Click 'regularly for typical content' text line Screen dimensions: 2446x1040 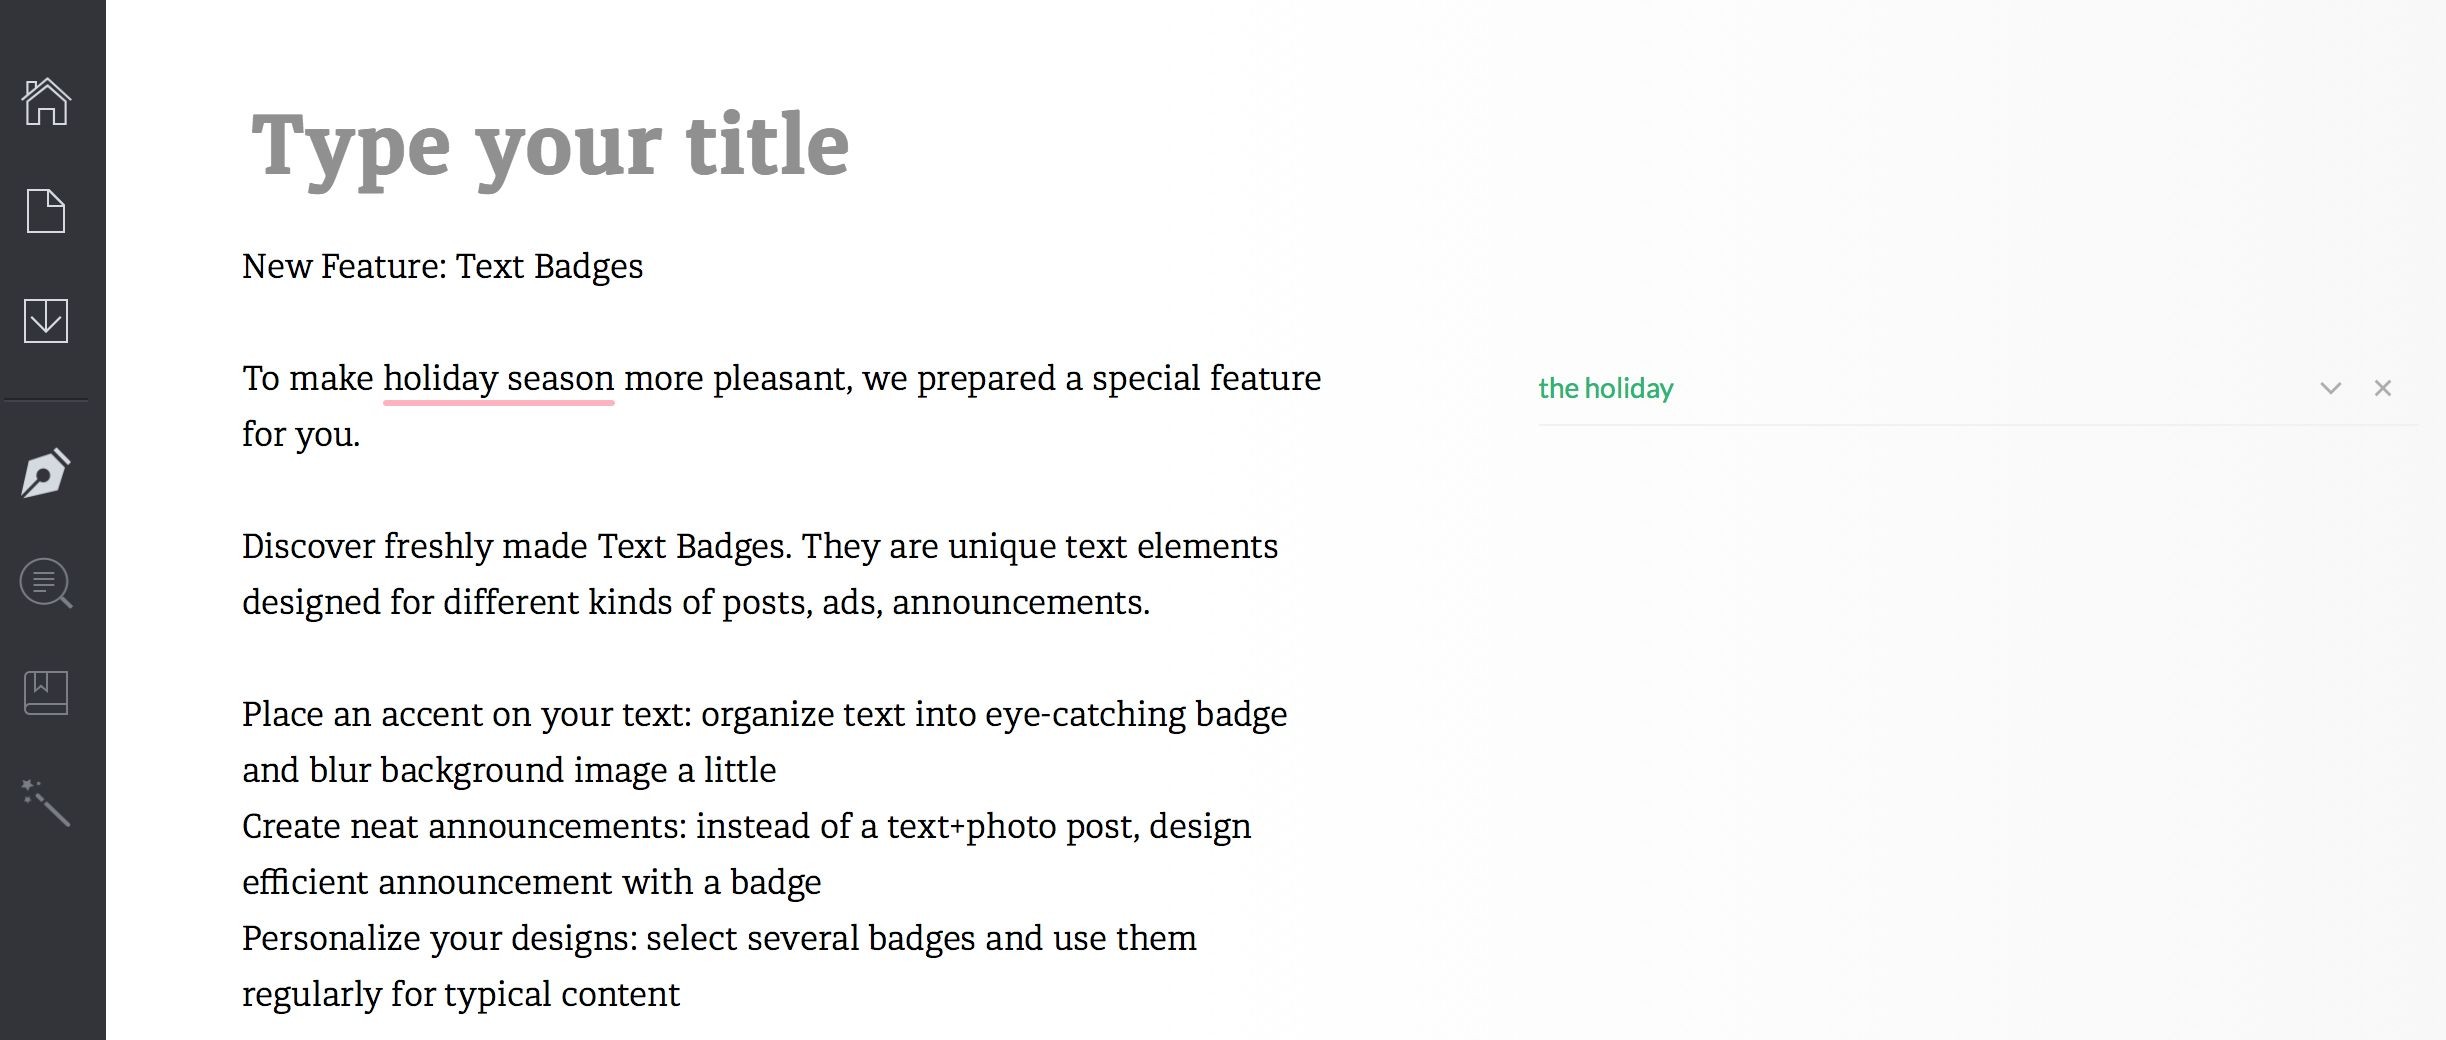[461, 994]
